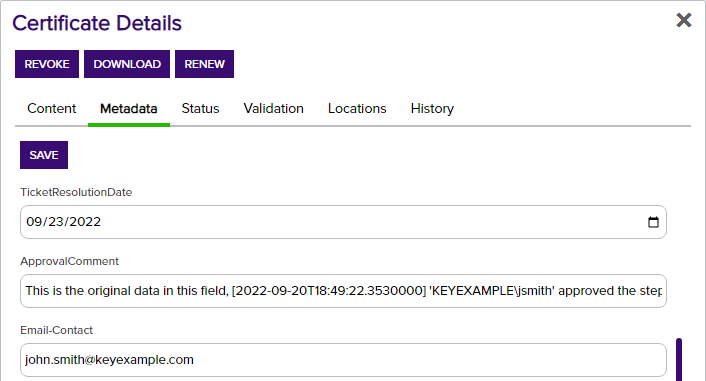706x381 pixels.
Task: View the Locations tab
Action: click(357, 109)
